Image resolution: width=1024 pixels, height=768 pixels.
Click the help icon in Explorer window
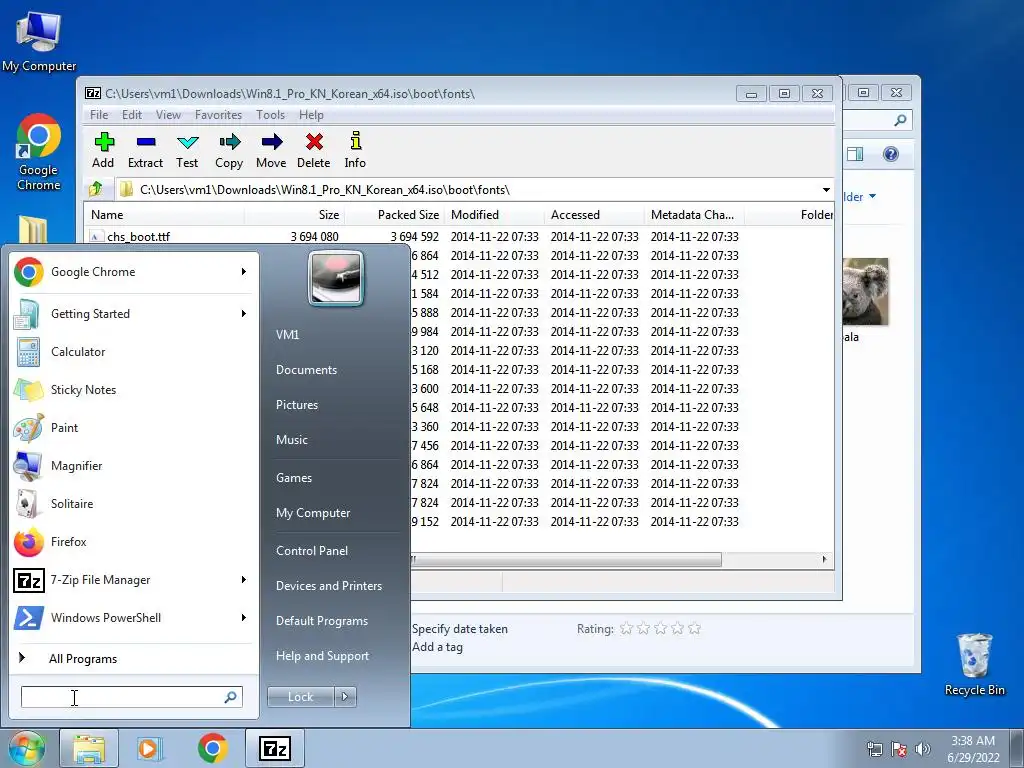(891, 154)
